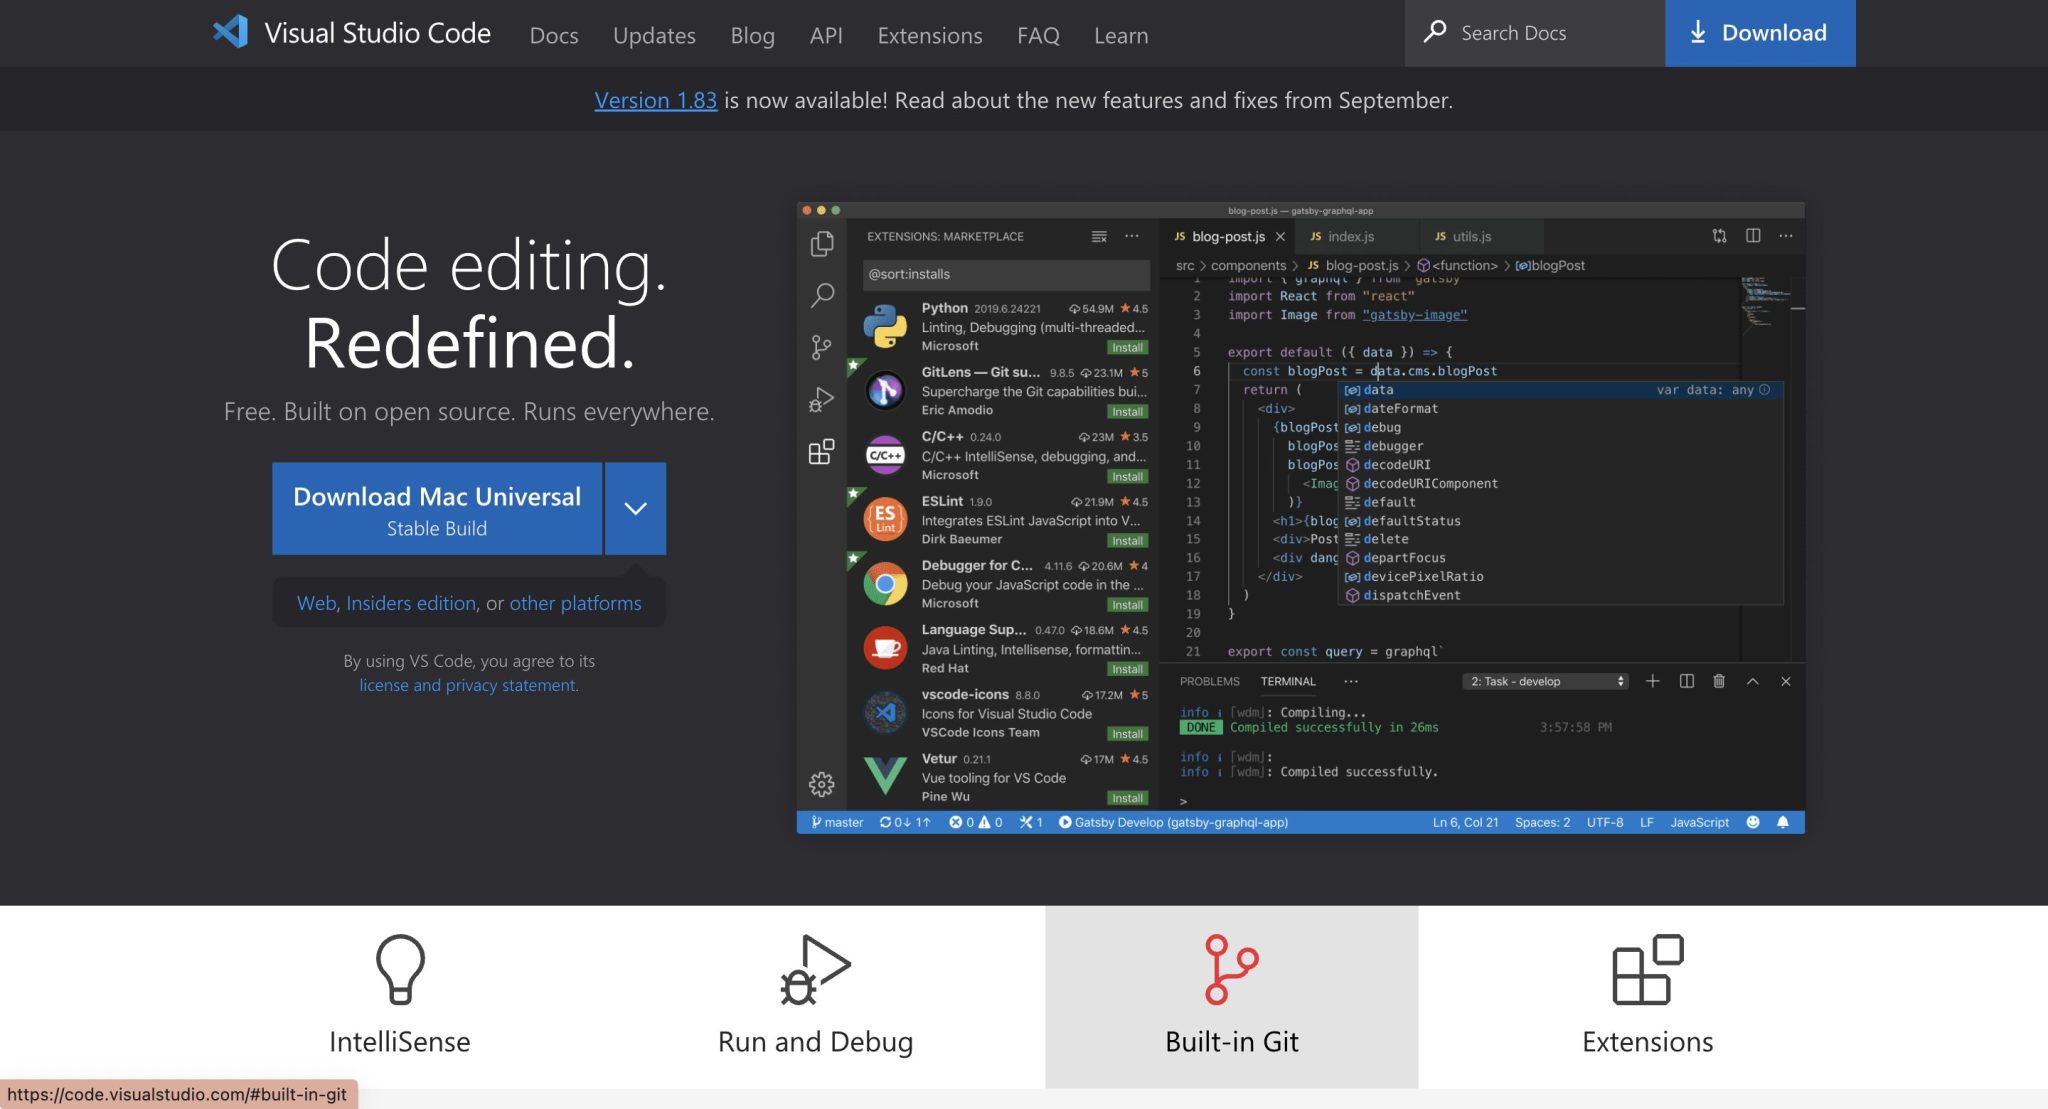Open the Docs menu in the navigation bar
Screen dimensions: 2048x1109
[x=553, y=35]
